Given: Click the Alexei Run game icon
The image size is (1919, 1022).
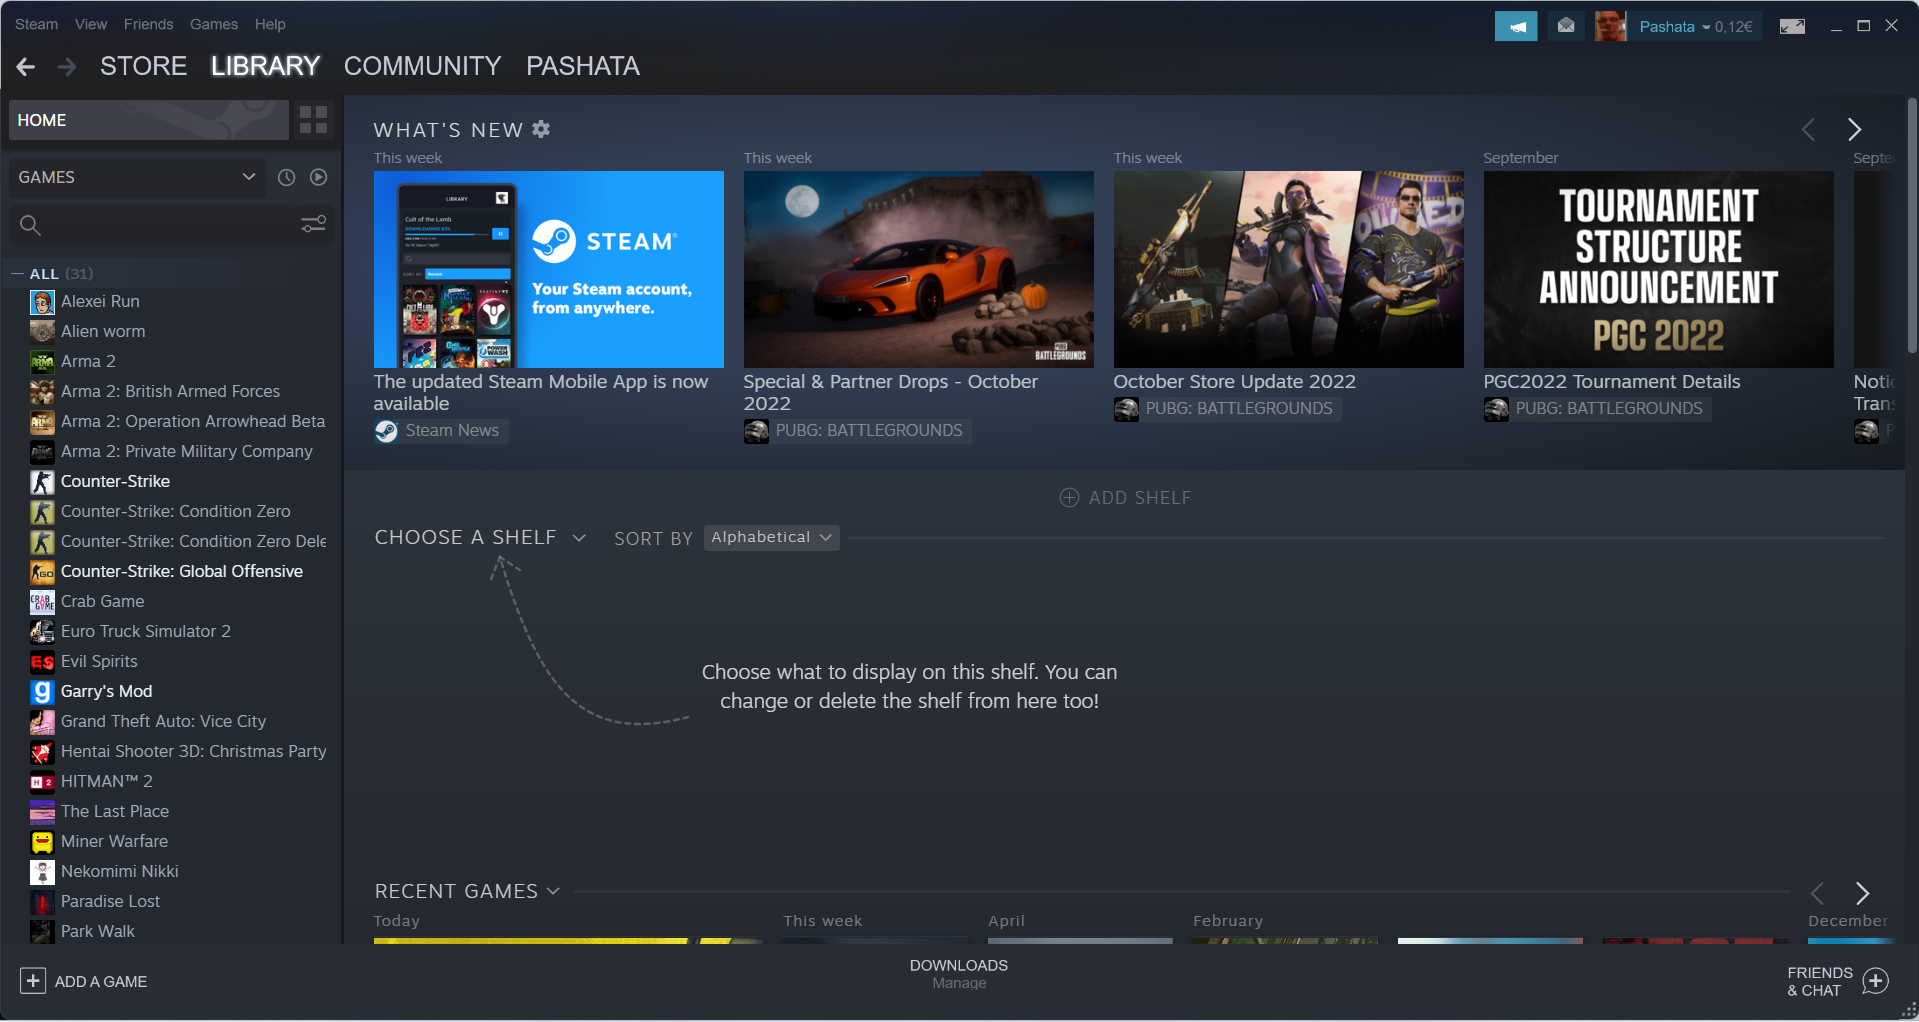Looking at the screenshot, I should (x=42, y=301).
